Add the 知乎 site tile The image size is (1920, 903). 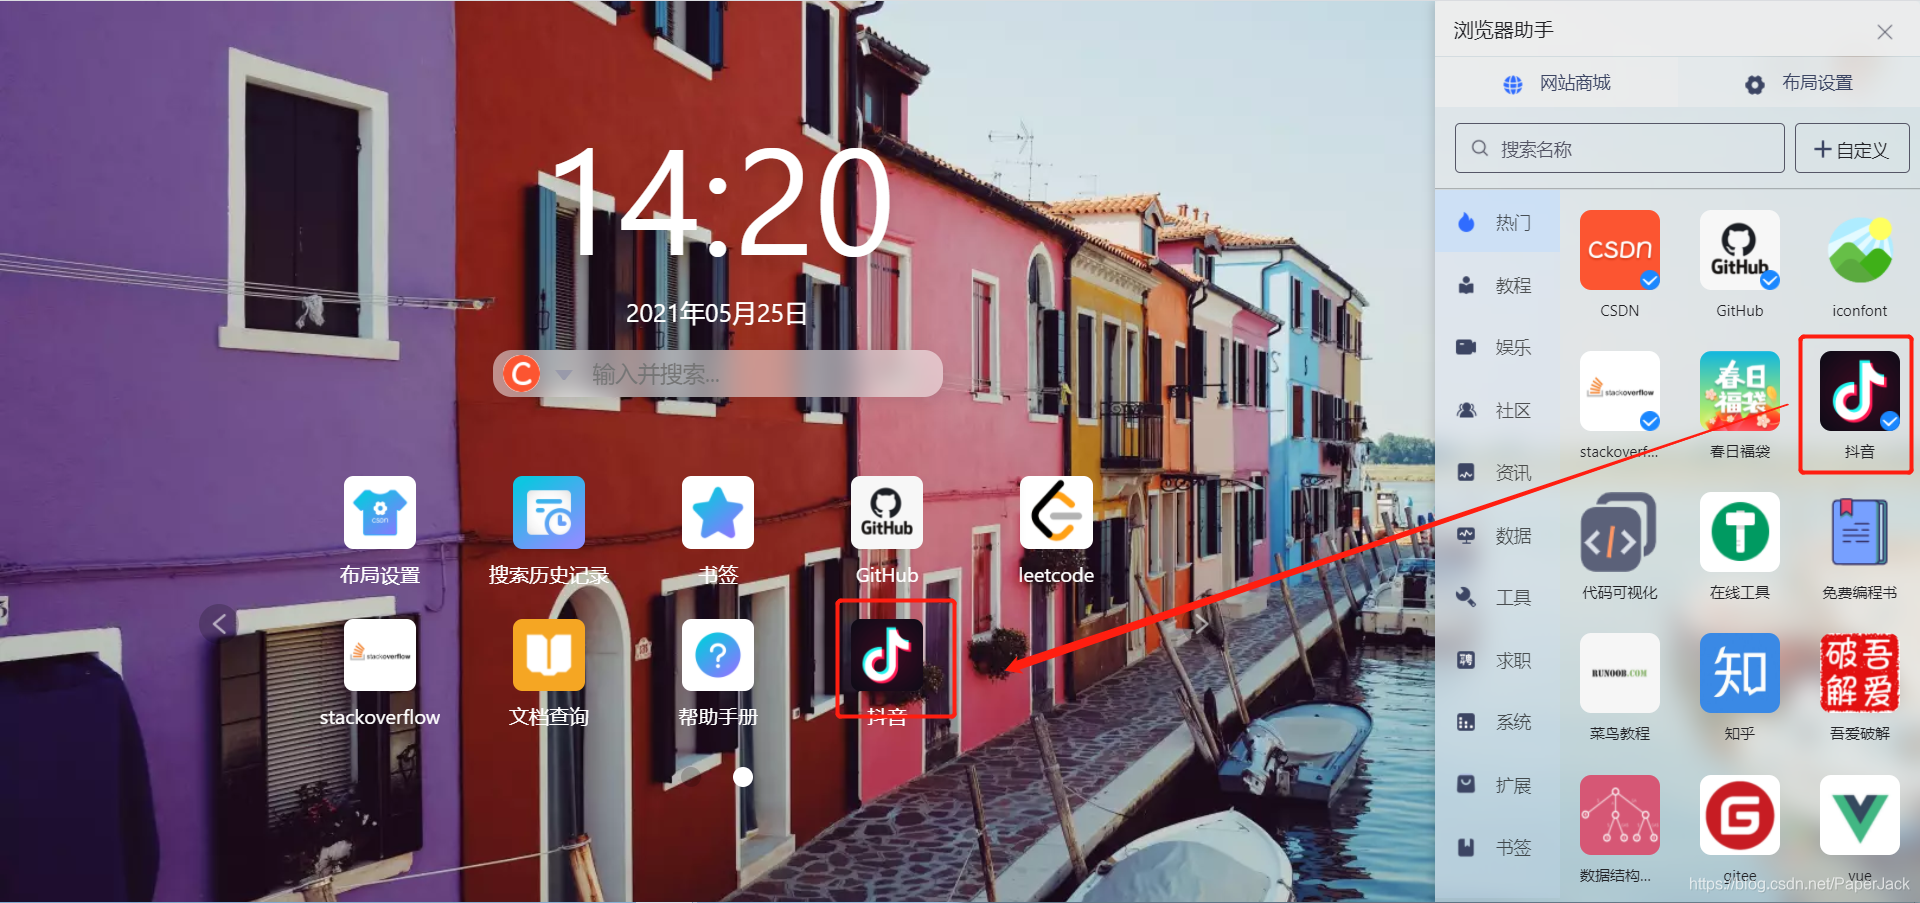[1740, 673]
